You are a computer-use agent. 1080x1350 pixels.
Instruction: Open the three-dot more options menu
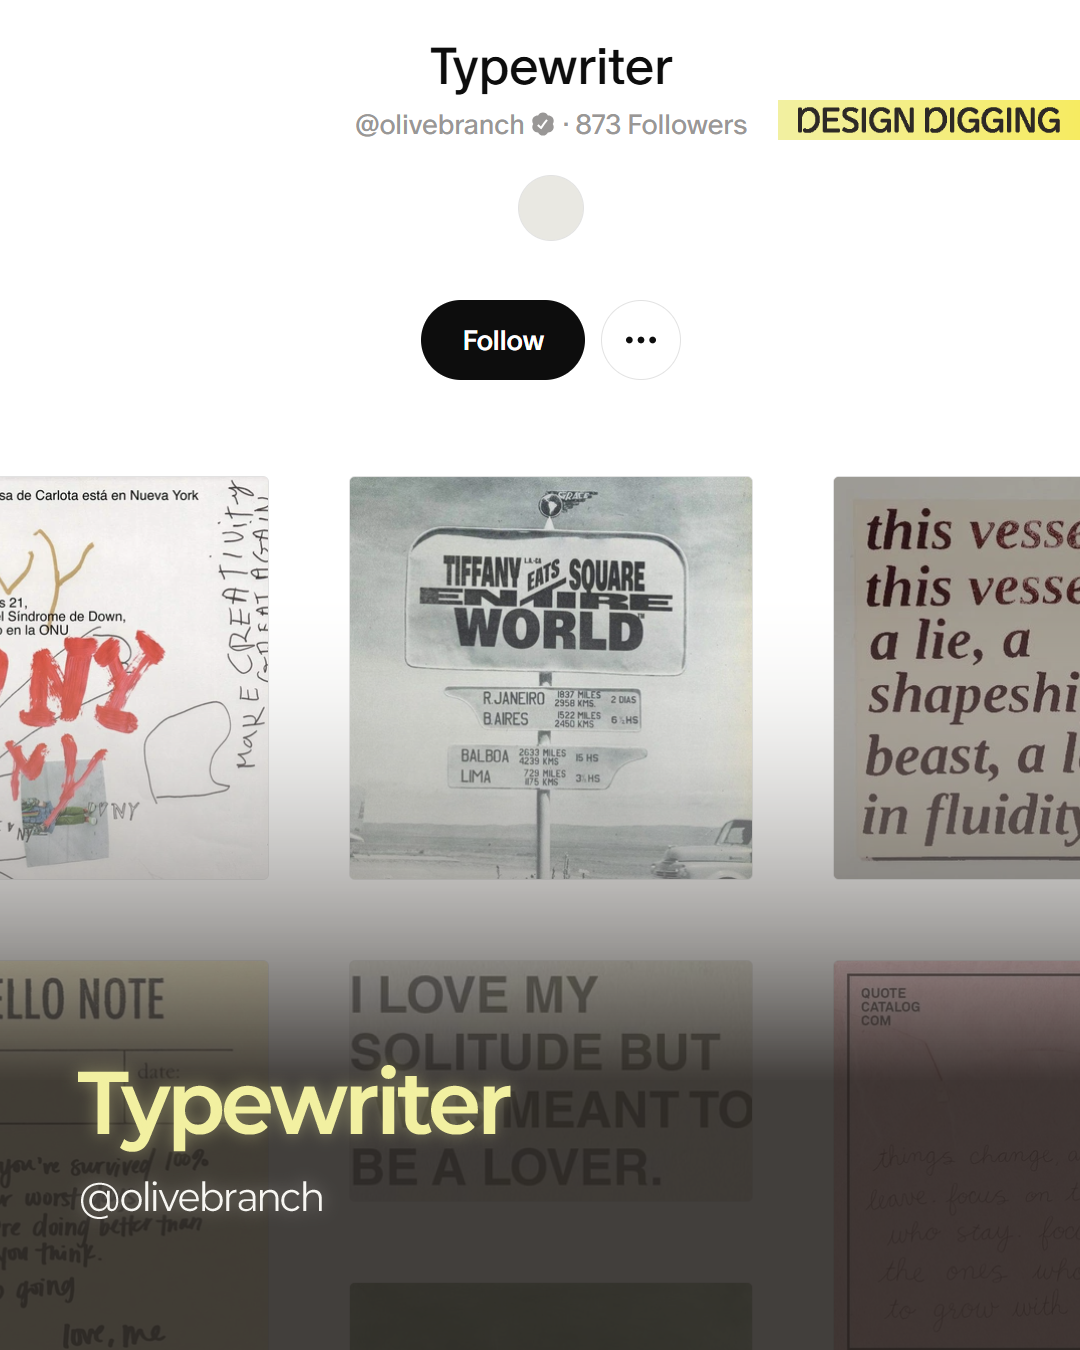click(641, 340)
